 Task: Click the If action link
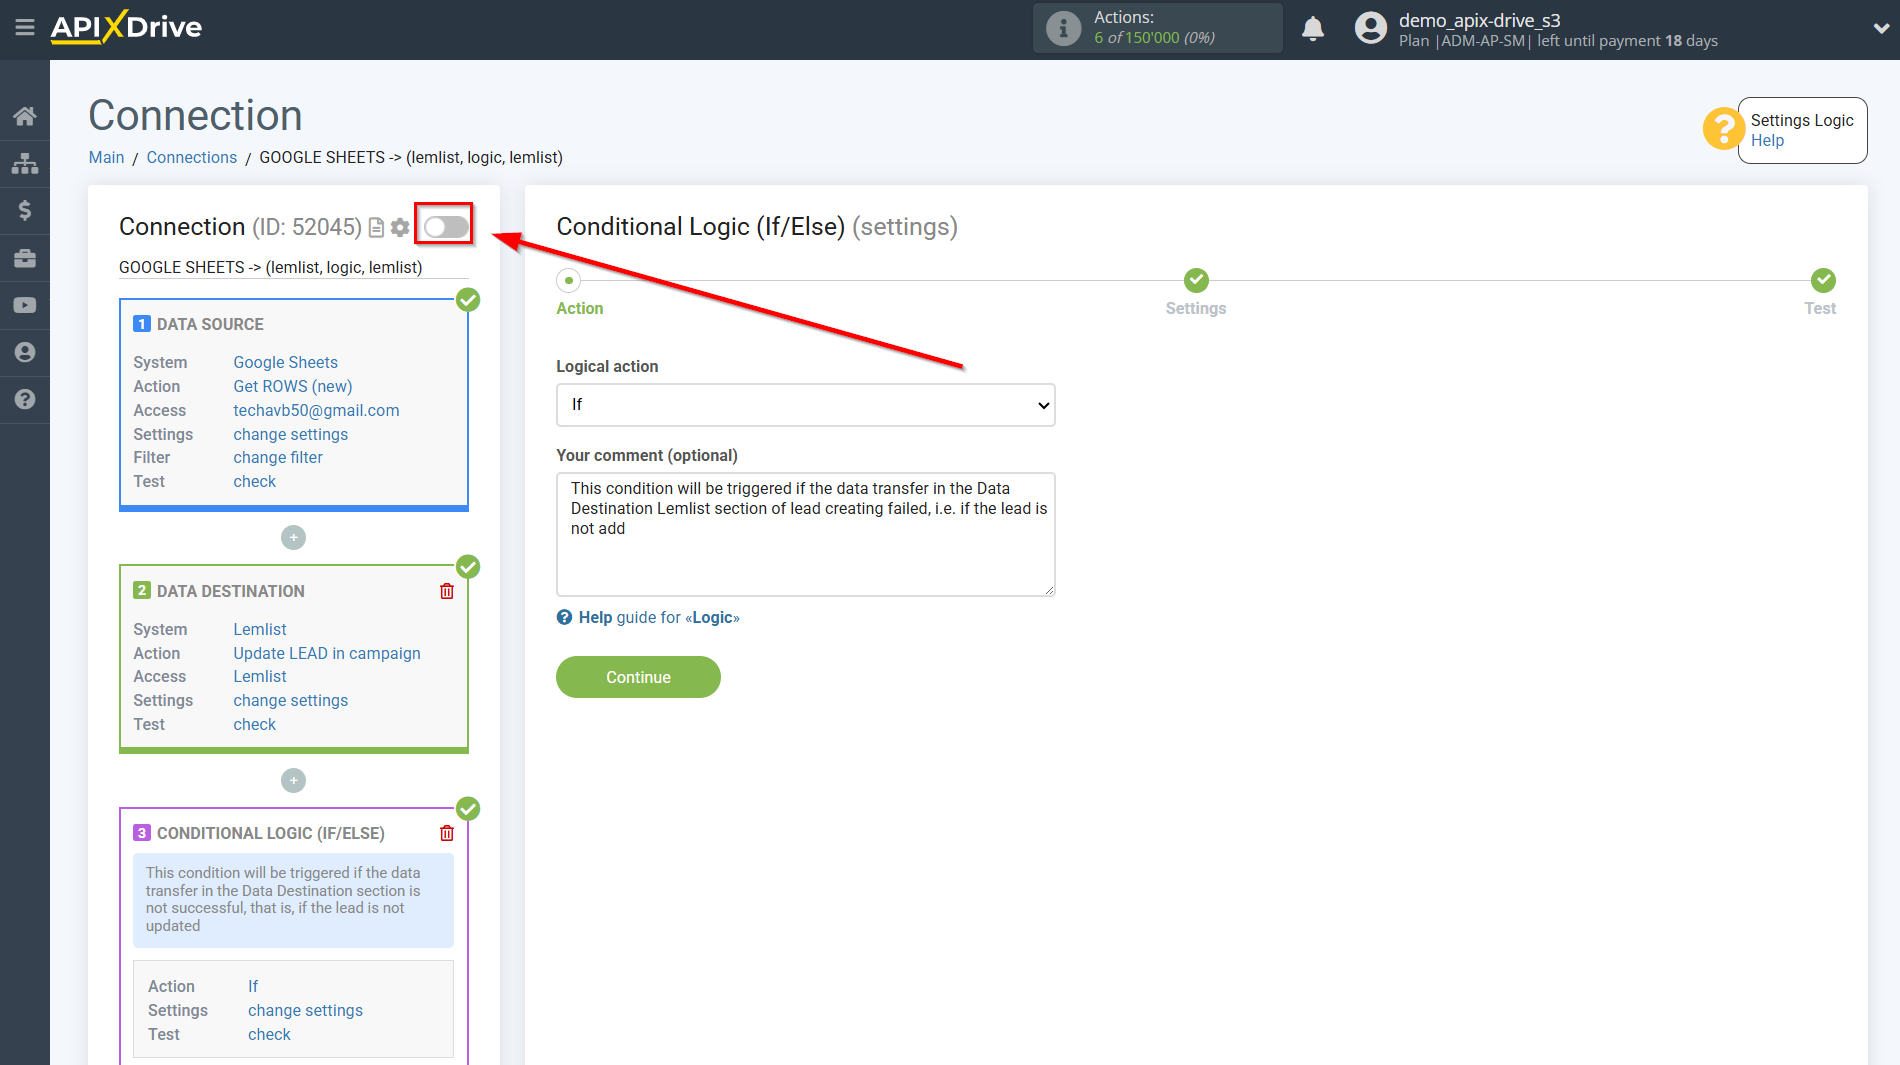(x=253, y=986)
